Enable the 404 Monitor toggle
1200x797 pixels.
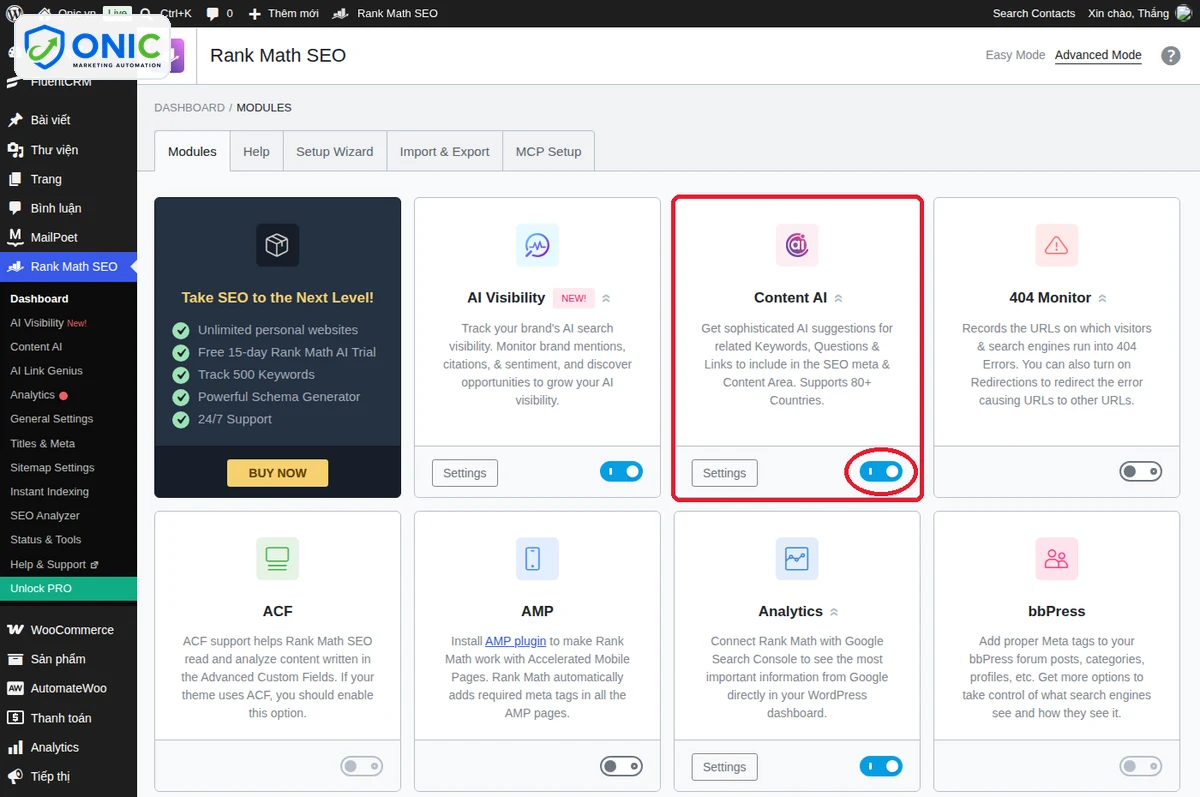pos(1141,472)
